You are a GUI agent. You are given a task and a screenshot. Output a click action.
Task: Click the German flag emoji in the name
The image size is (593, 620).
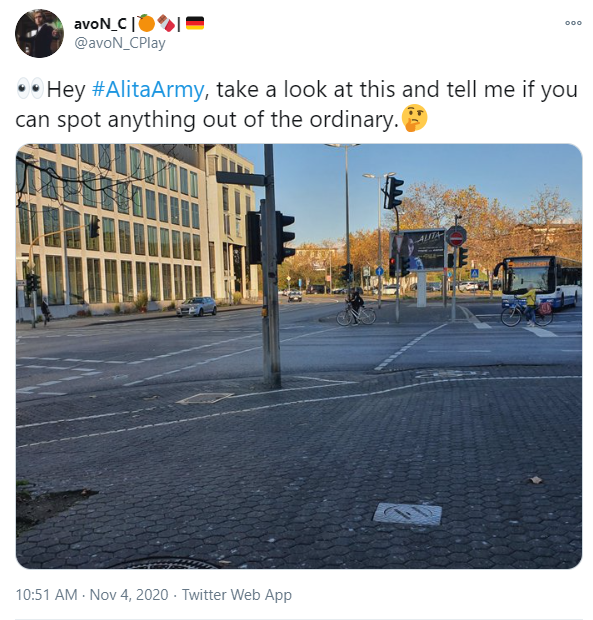click(195, 23)
